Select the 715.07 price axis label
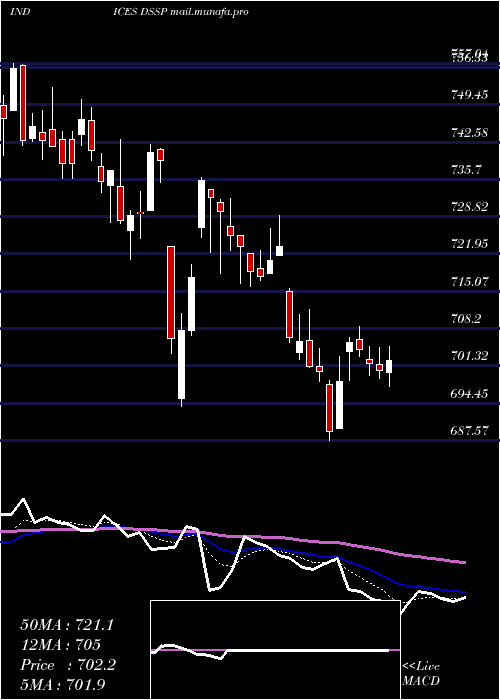Image resolution: width=500 pixels, height=700 pixels. pos(470,282)
